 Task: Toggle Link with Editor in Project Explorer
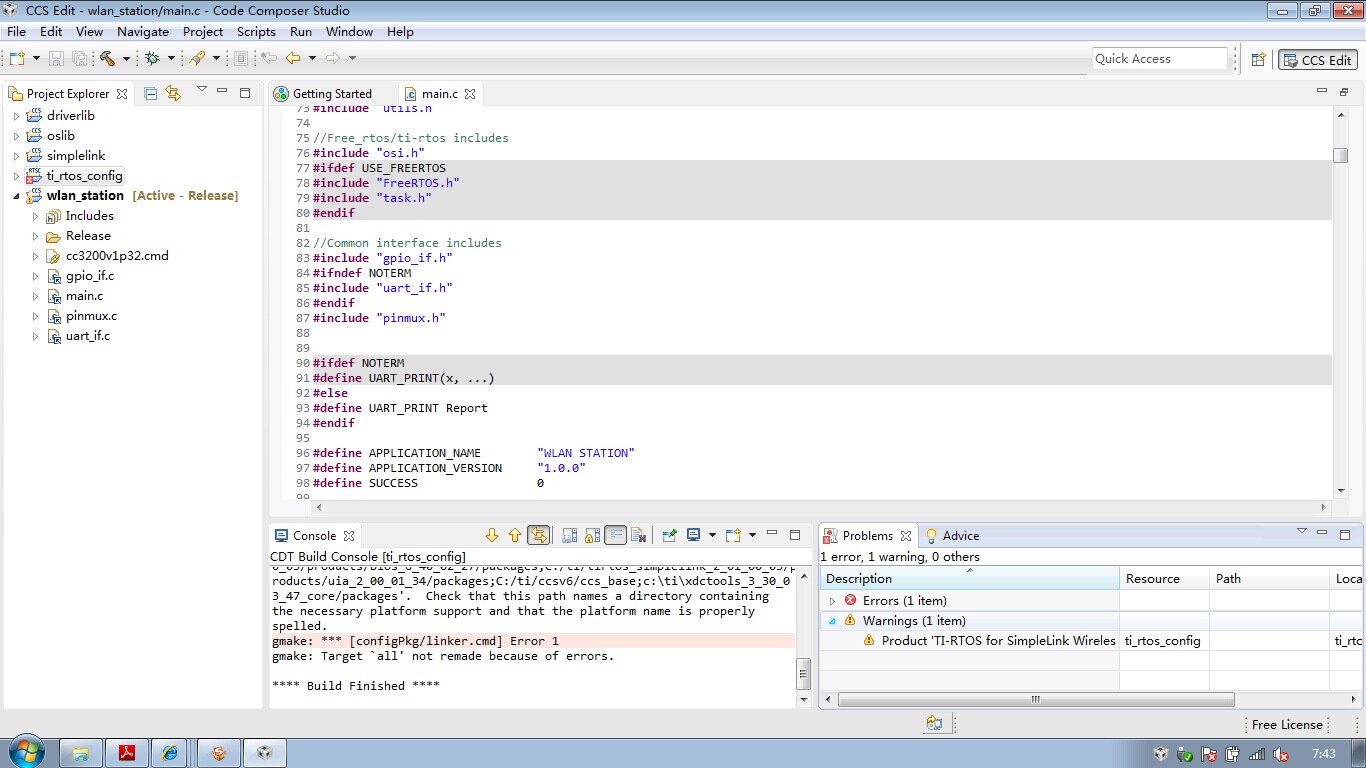pos(173,93)
